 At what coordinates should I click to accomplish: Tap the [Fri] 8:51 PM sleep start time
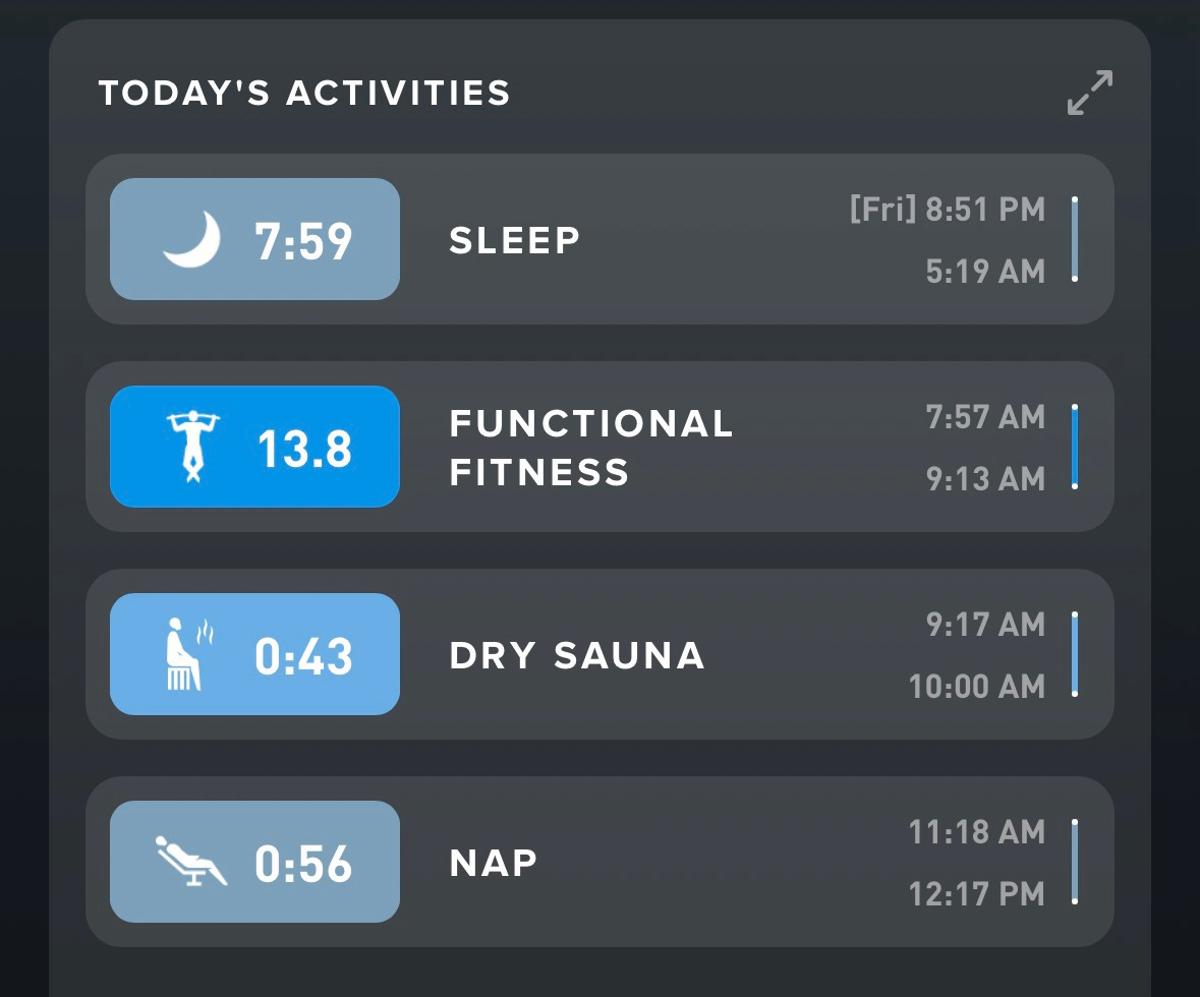pyautogui.click(x=950, y=210)
